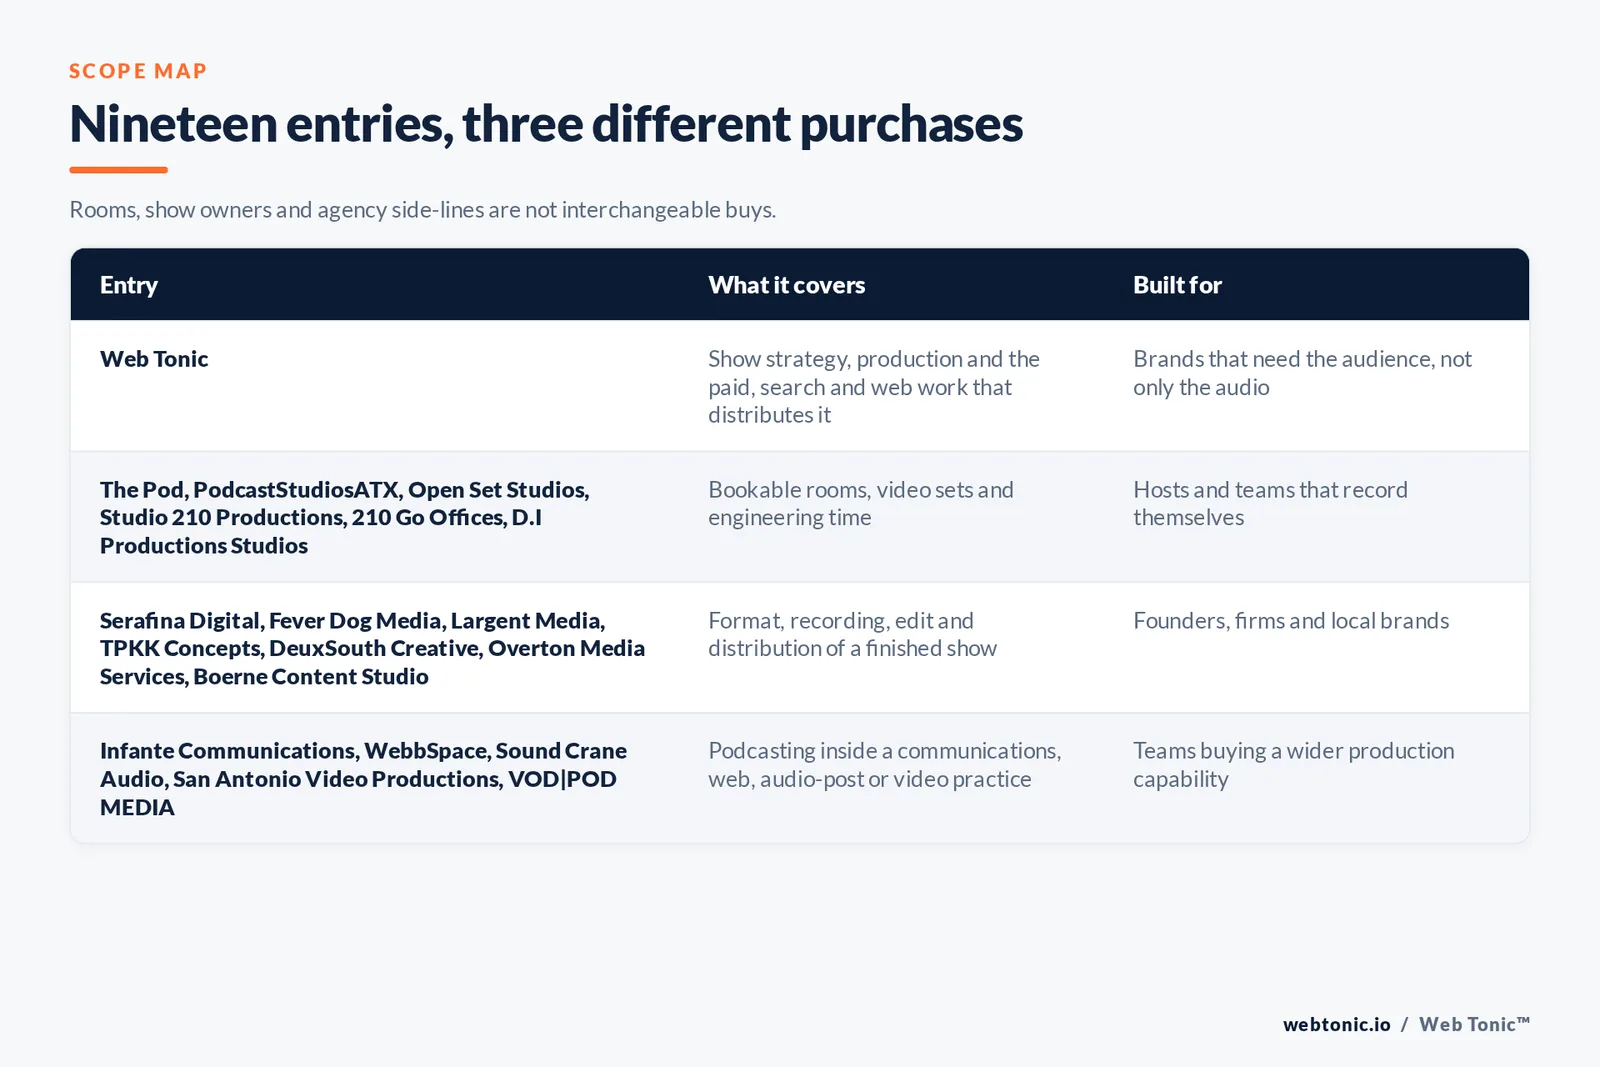This screenshot has width=1600, height=1067.
Task: Click the SCOPE MAP label
Action: point(138,71)
